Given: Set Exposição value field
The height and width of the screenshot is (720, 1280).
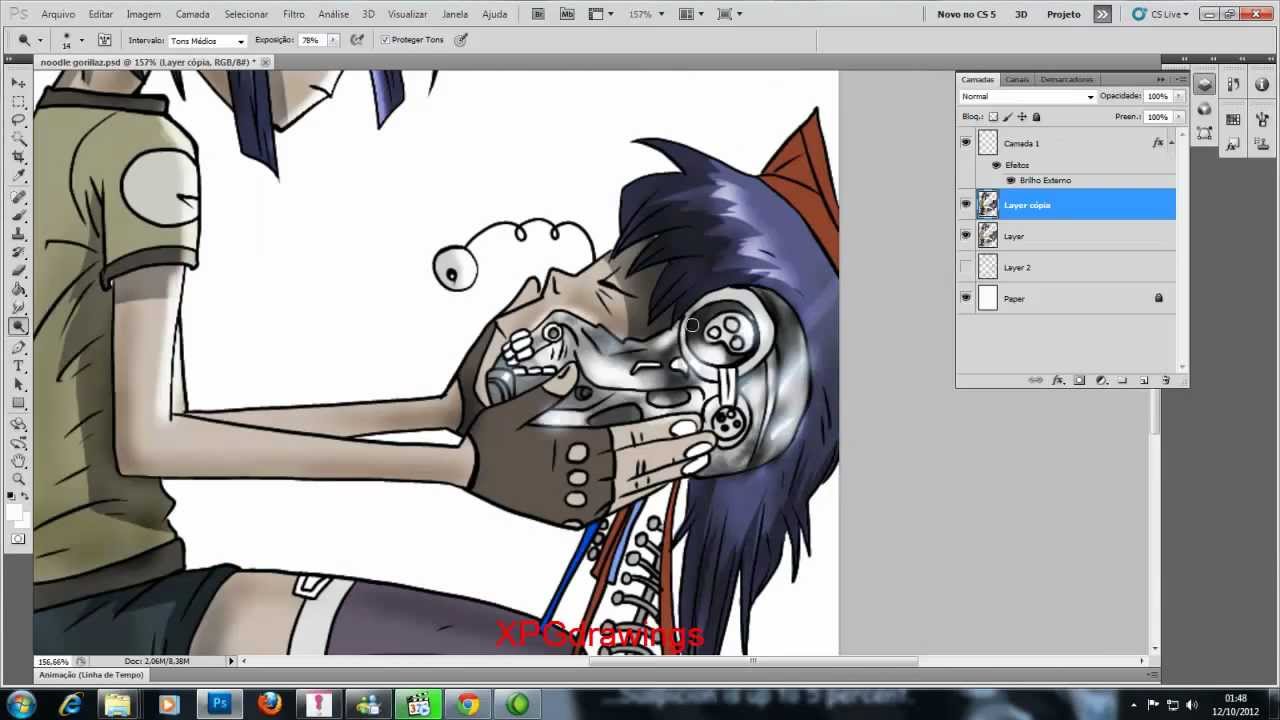Looking at the screenshot, I should (310, 40).
